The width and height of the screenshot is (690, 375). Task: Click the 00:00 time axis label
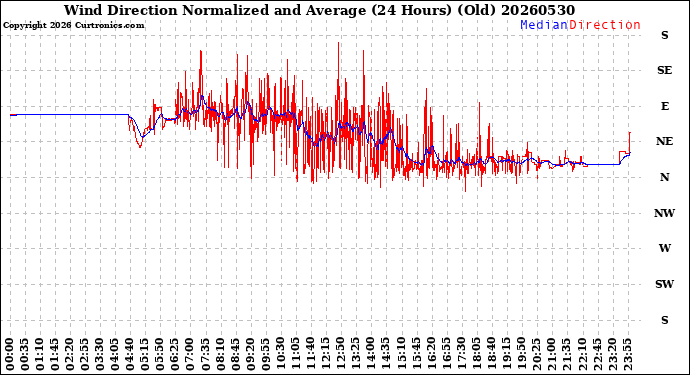point(10,354)
